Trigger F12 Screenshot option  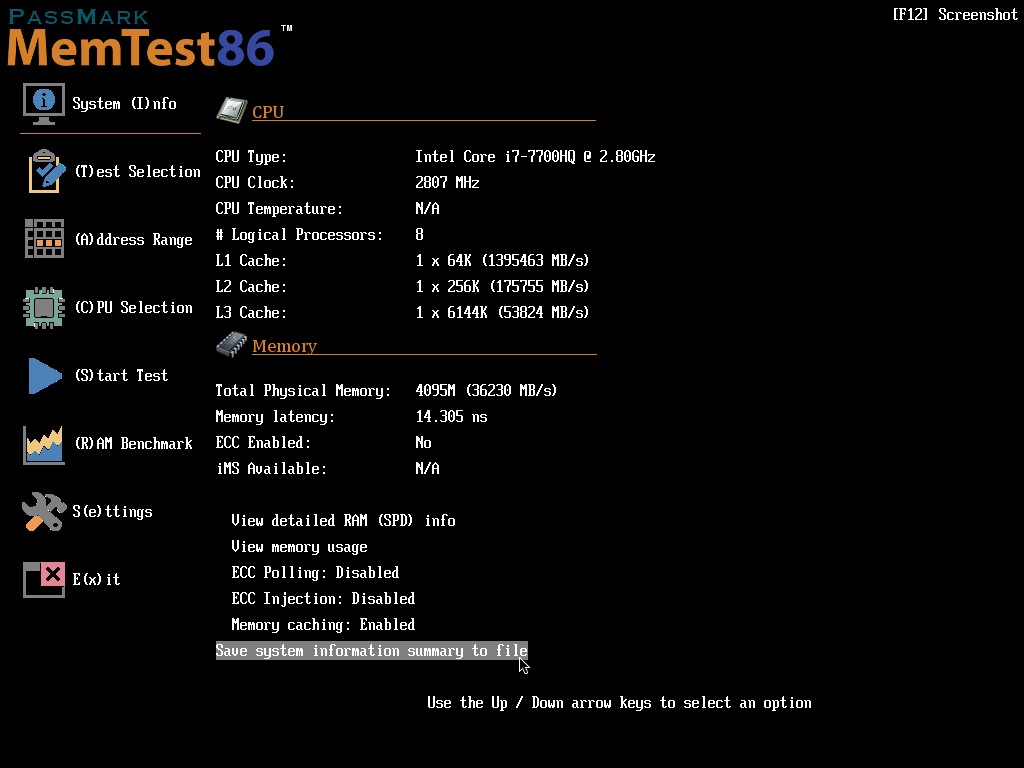(x=954, y=14)
